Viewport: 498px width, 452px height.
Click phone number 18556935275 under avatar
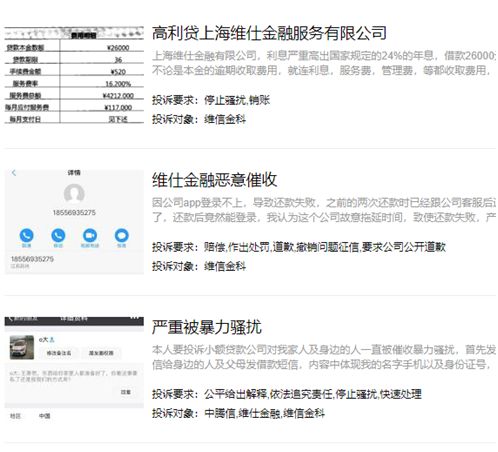coord(74,212)
